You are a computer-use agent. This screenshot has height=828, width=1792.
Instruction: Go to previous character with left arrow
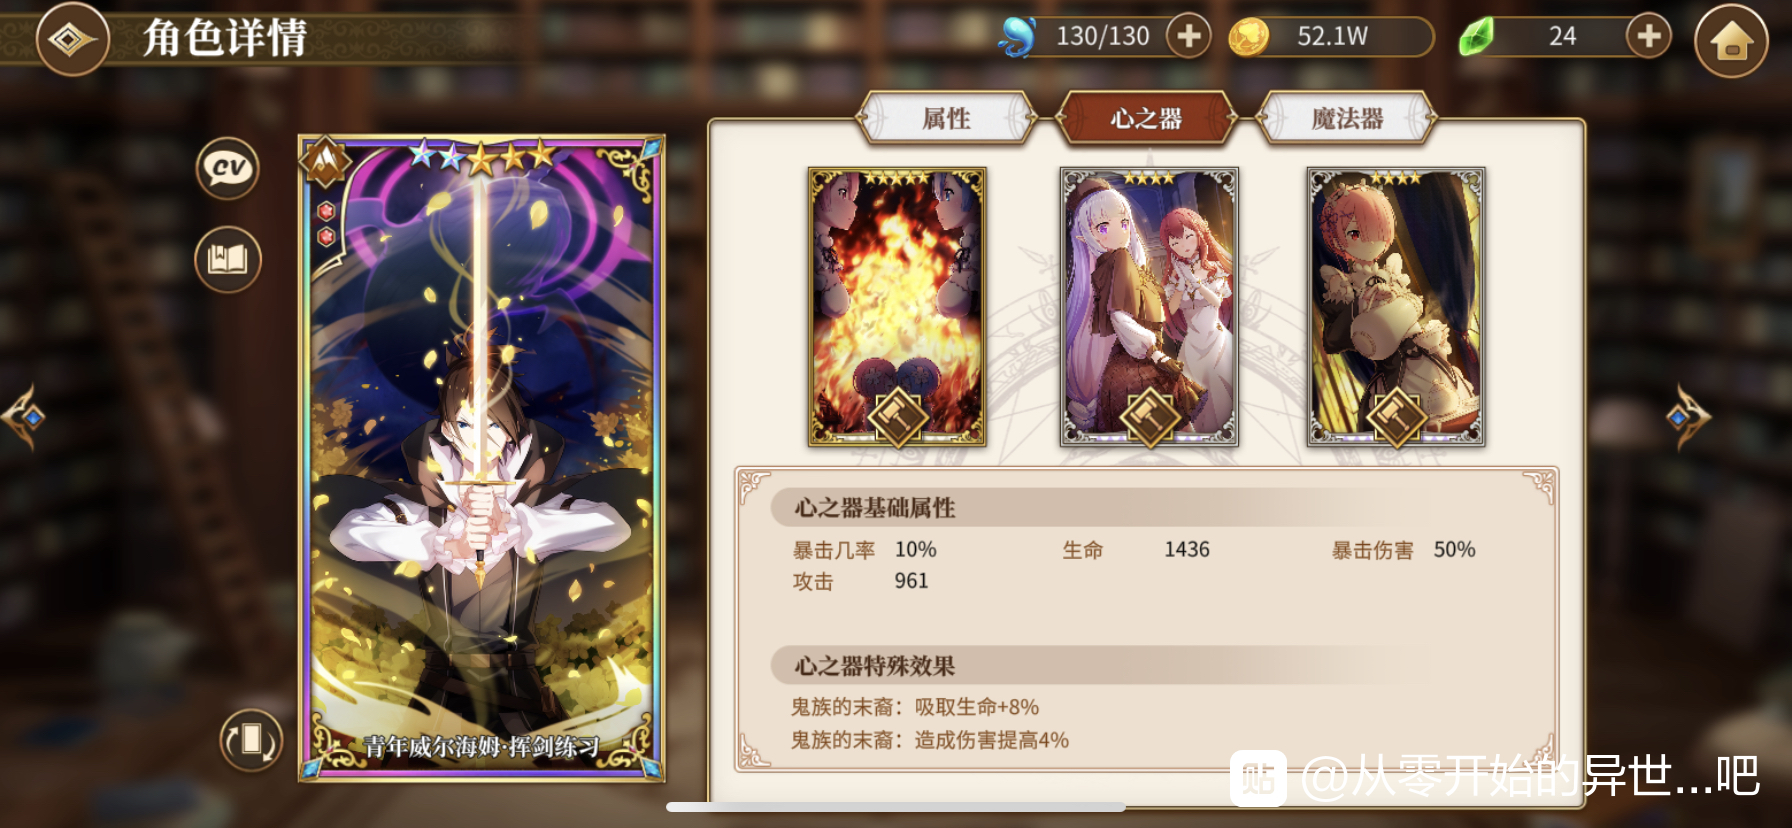click(x=25, y=416)
